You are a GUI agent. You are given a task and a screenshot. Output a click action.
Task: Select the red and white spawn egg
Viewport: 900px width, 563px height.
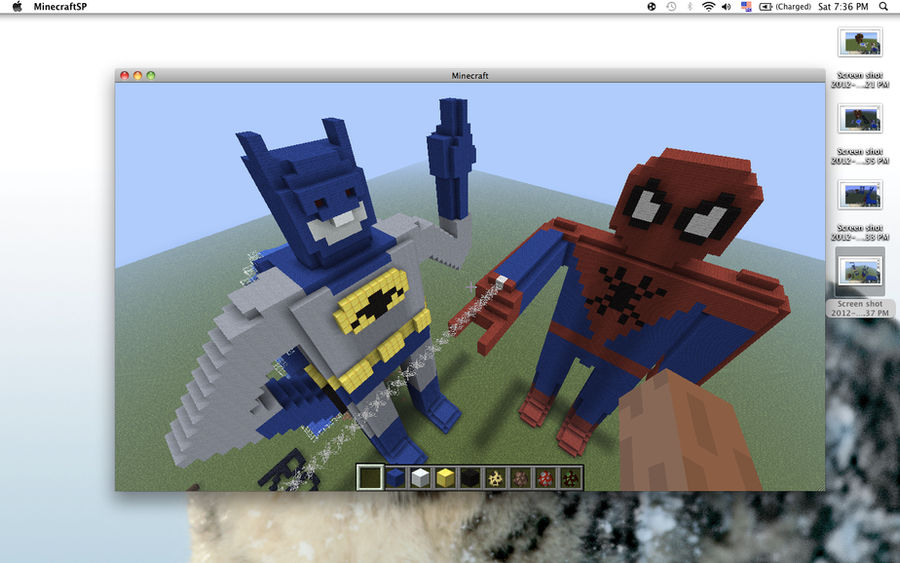pos(545,477)
